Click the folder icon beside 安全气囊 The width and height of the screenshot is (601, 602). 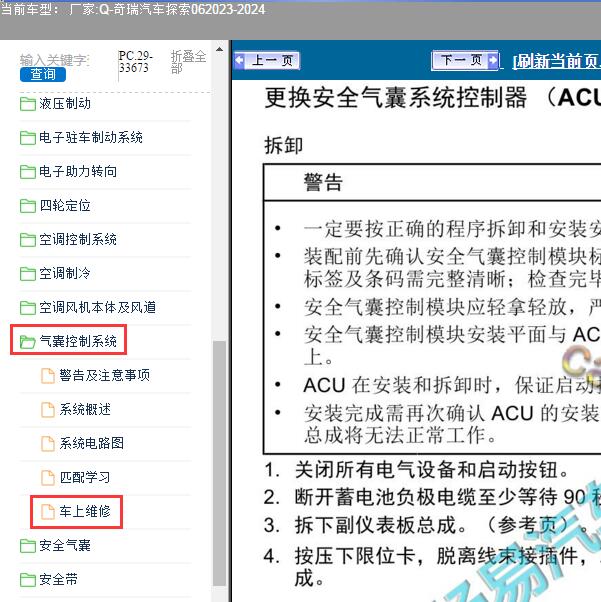pos(28,545)
